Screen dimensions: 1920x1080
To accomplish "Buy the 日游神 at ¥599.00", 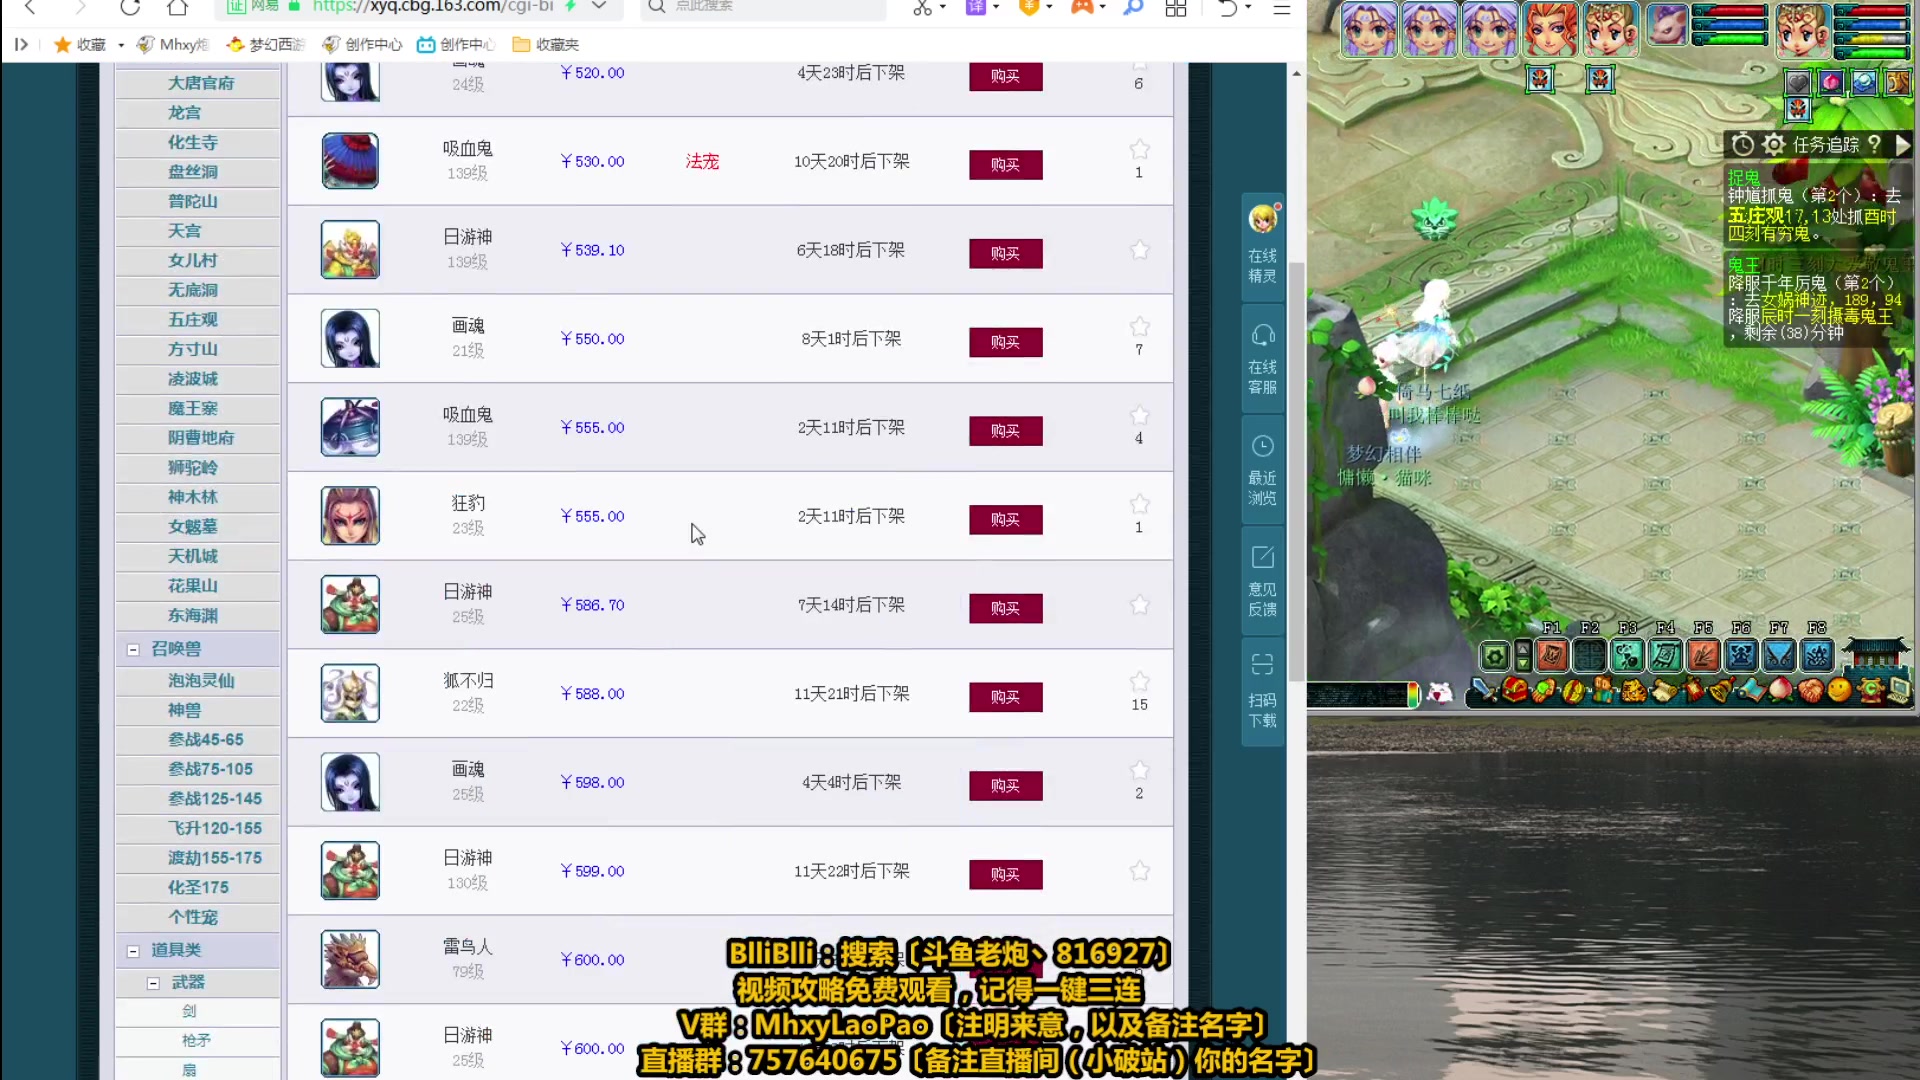I will (1005, 875).
